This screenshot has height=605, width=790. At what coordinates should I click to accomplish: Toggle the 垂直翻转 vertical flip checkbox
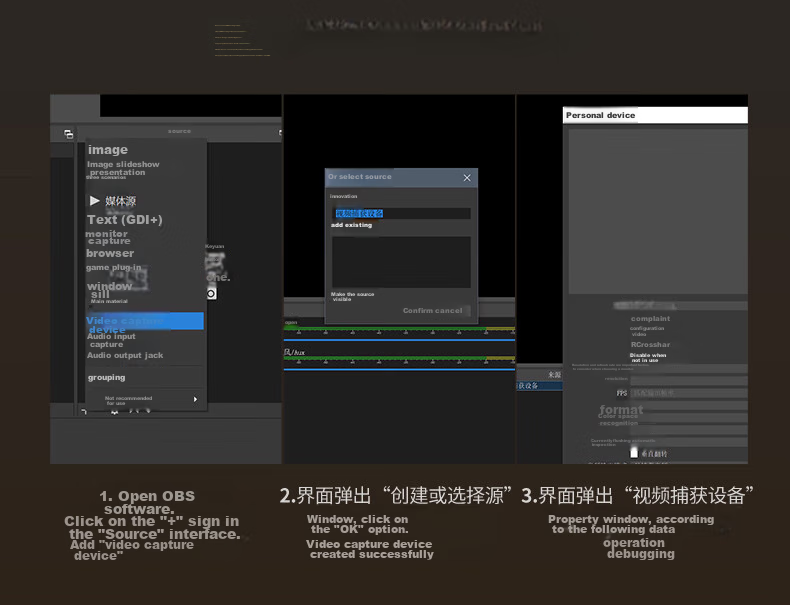(634, 453)
